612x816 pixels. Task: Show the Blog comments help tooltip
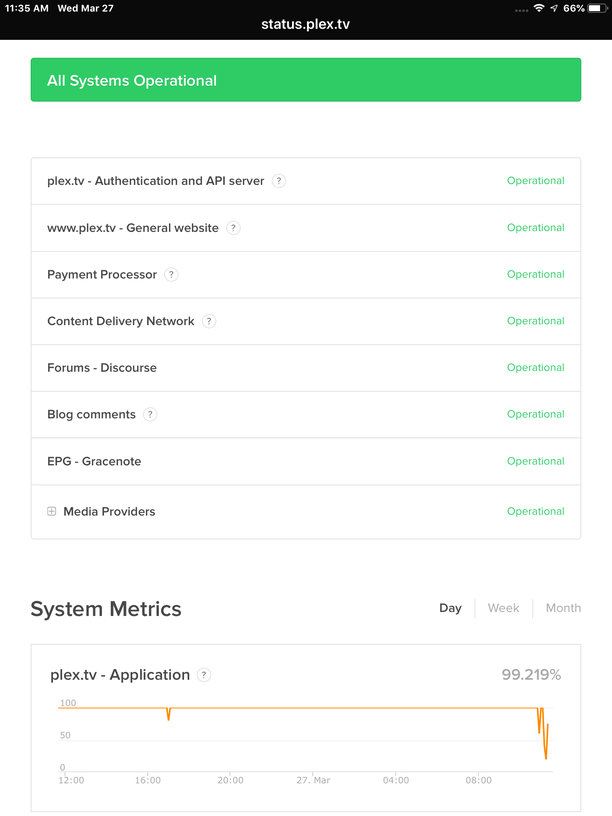click(150, 414)
